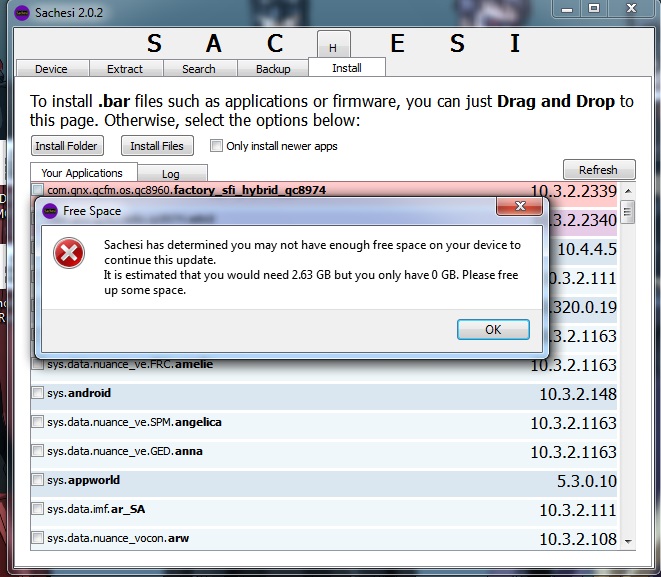Click the application list scrollbar thumb
The width and height of the screenshot is (661, 577).
628,211
